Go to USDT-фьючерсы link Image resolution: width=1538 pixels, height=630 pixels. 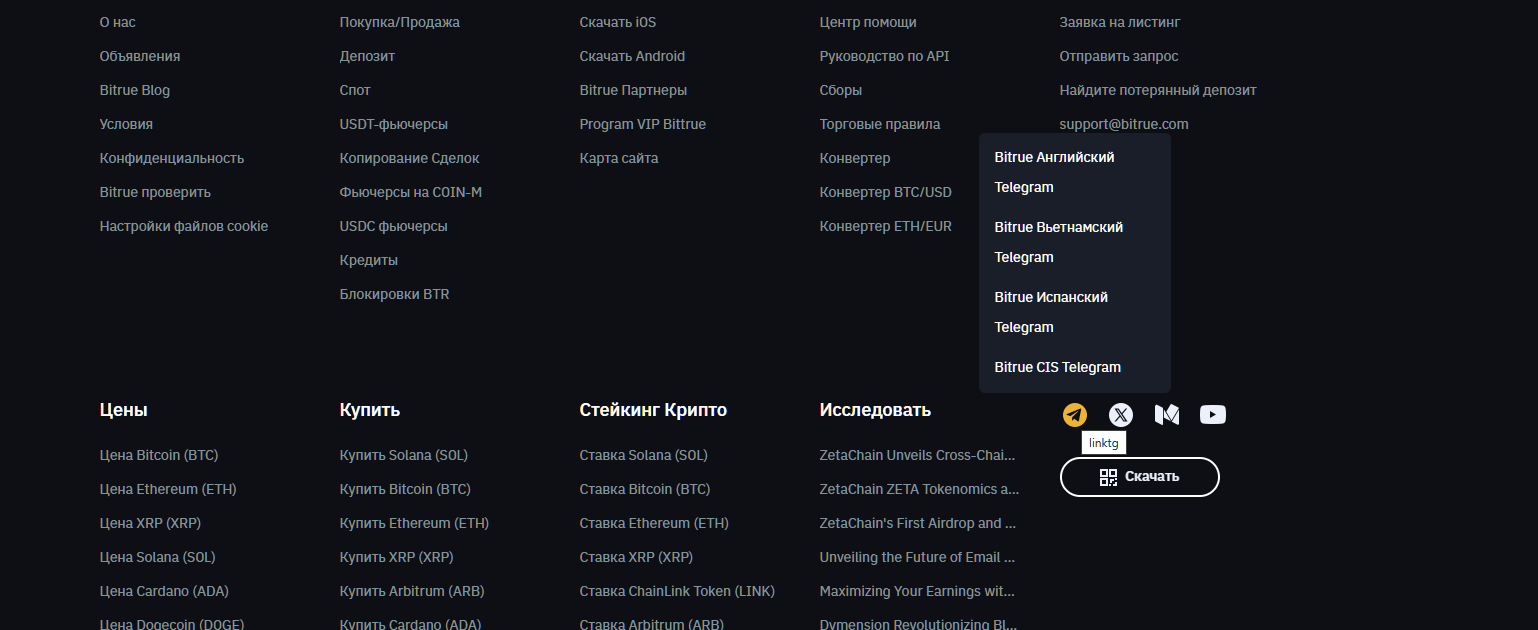[x=393, y=124]
